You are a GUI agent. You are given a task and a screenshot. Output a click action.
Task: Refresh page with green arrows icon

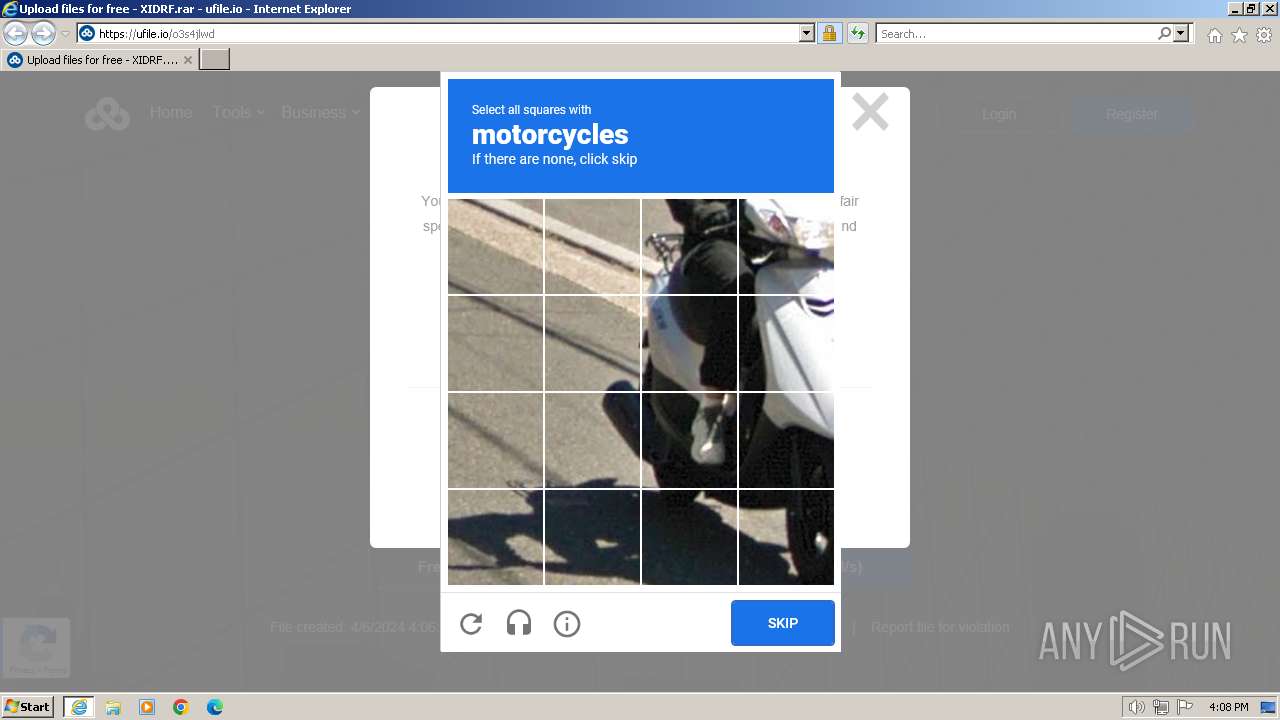tap(857, 34)
